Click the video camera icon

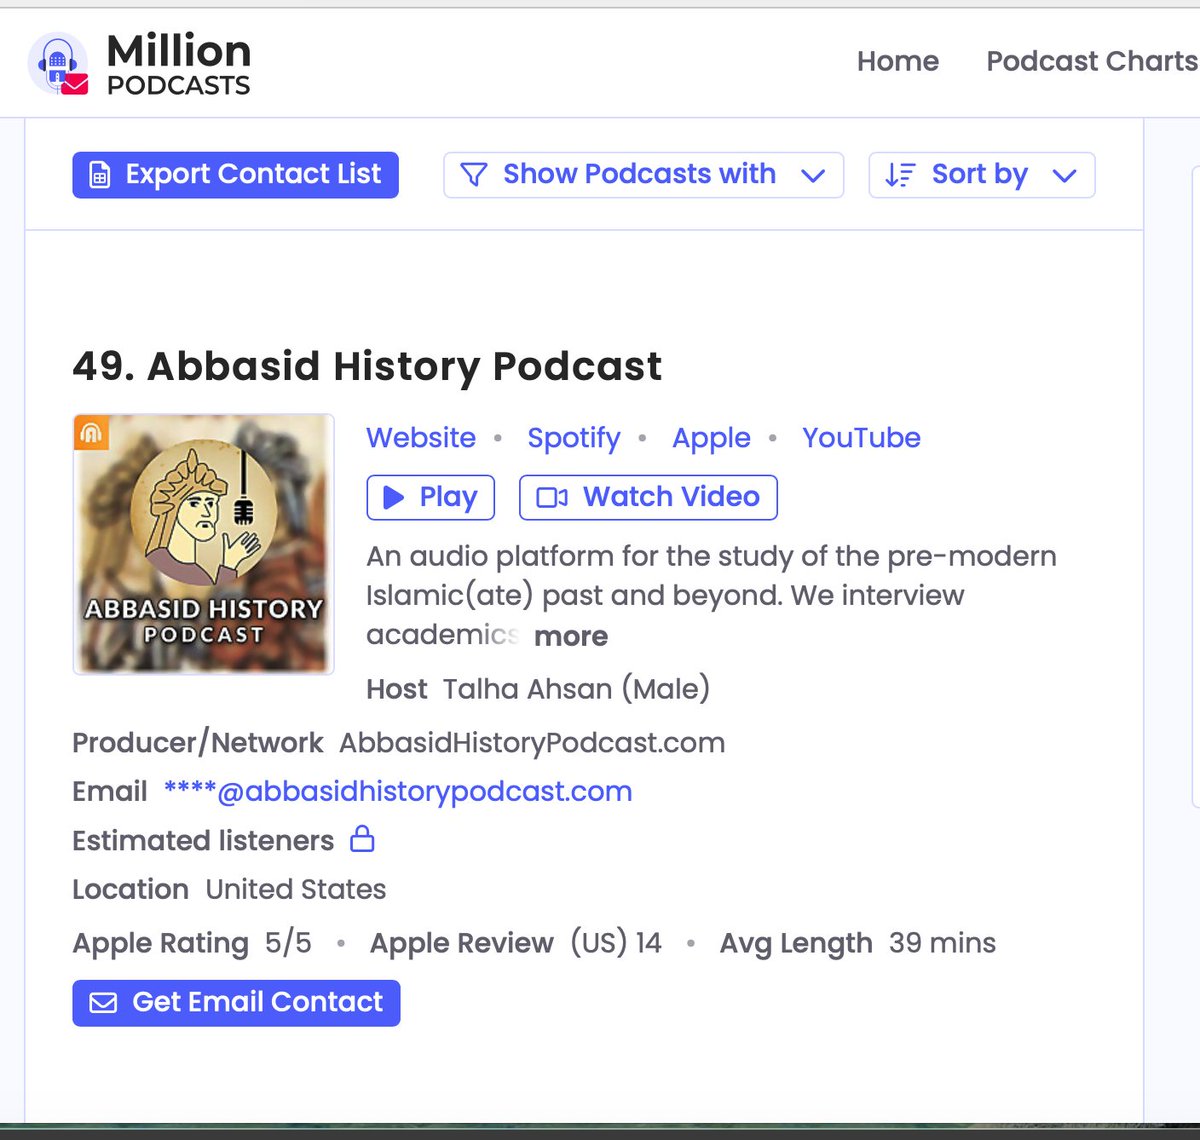(556, 497)
